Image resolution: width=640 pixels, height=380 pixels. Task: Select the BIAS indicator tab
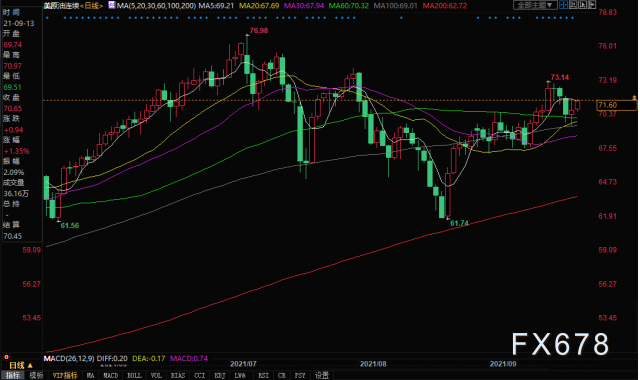[178, 375]
